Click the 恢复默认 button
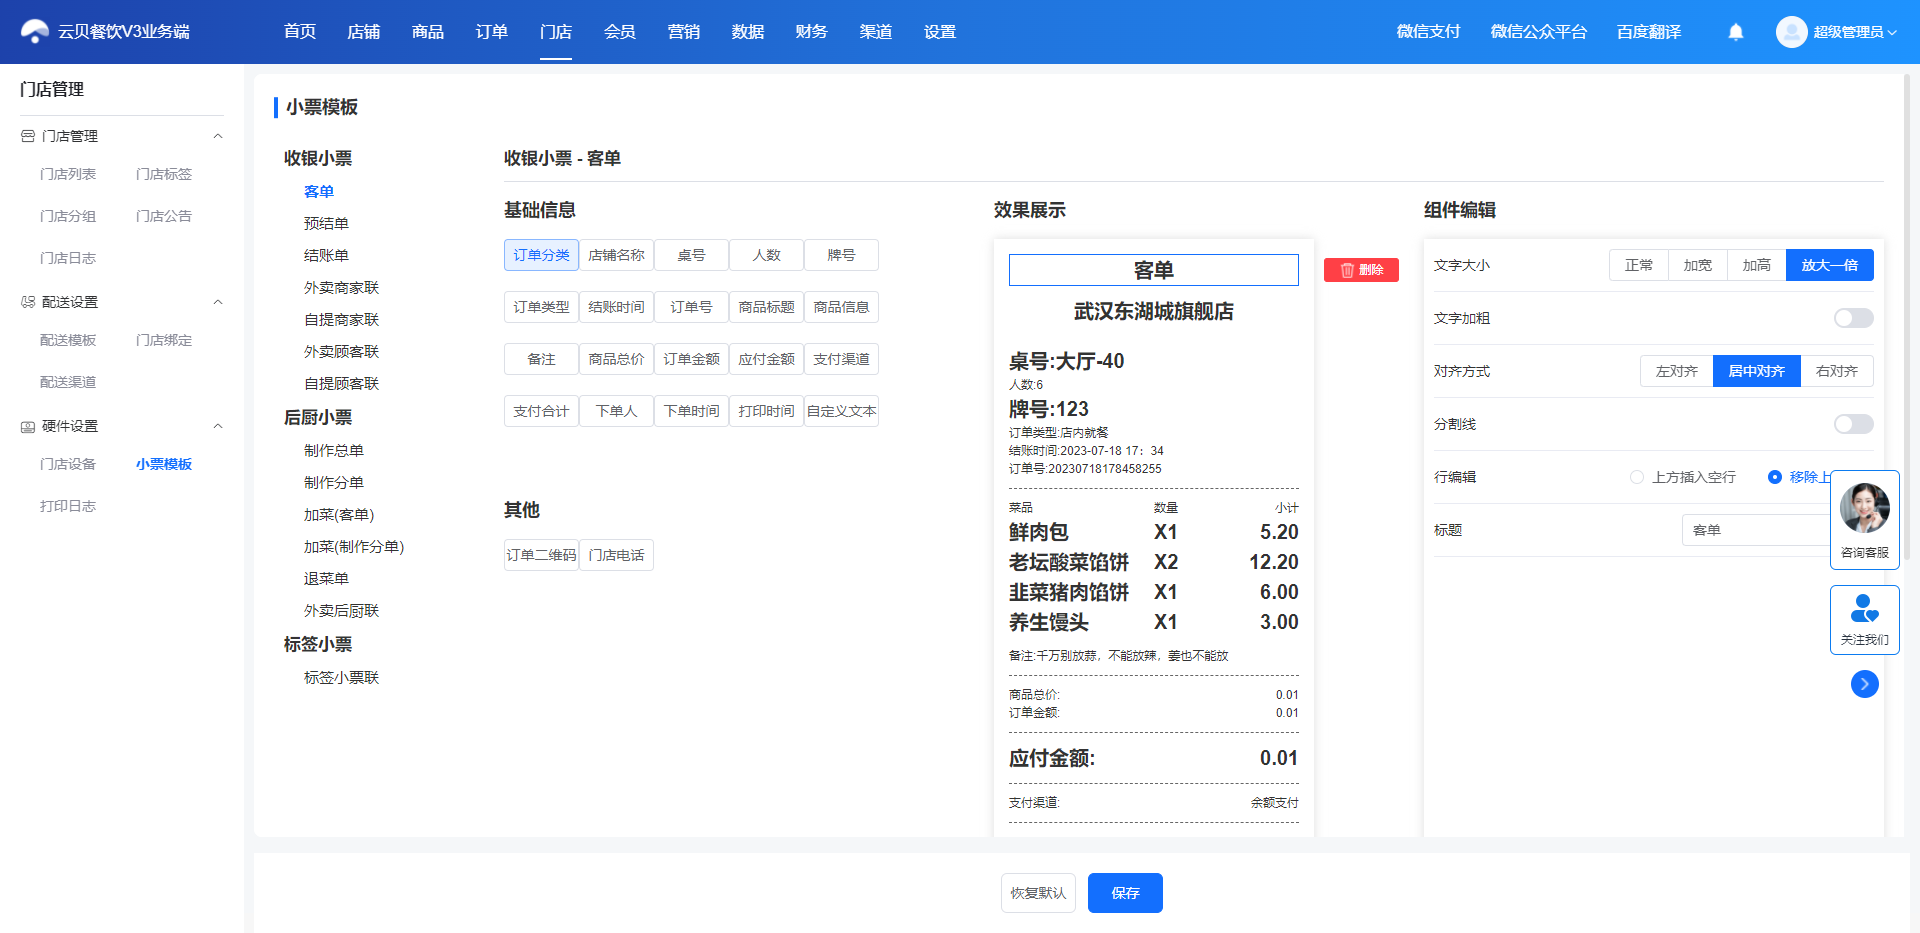 point(1038,893)
